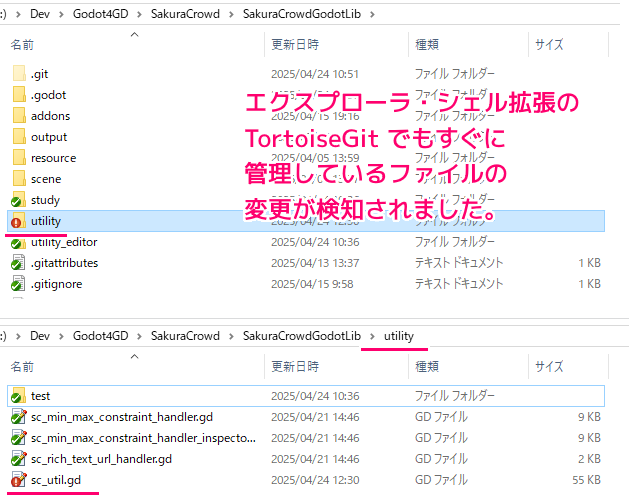The height and width of the screenshot is (500, 630).
Task: Select the .git folder name
Action: [39, 74]
